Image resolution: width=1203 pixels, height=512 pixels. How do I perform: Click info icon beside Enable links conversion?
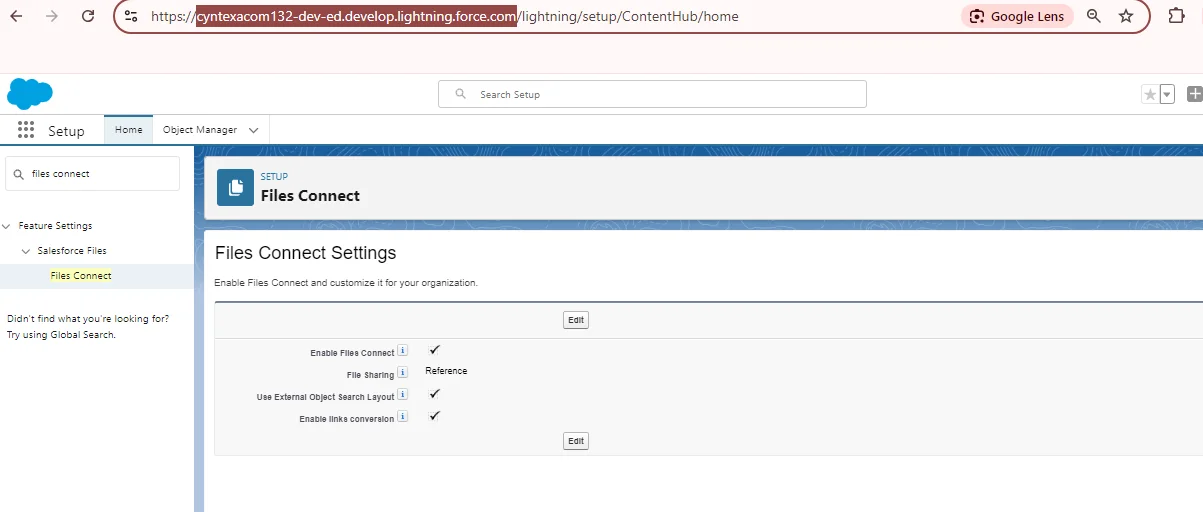[x=403, y=417]
